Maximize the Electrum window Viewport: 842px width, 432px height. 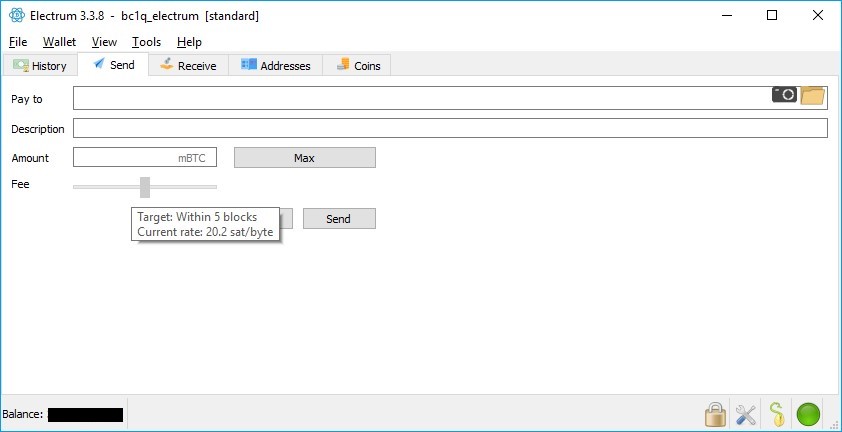[x=772, y=16]
